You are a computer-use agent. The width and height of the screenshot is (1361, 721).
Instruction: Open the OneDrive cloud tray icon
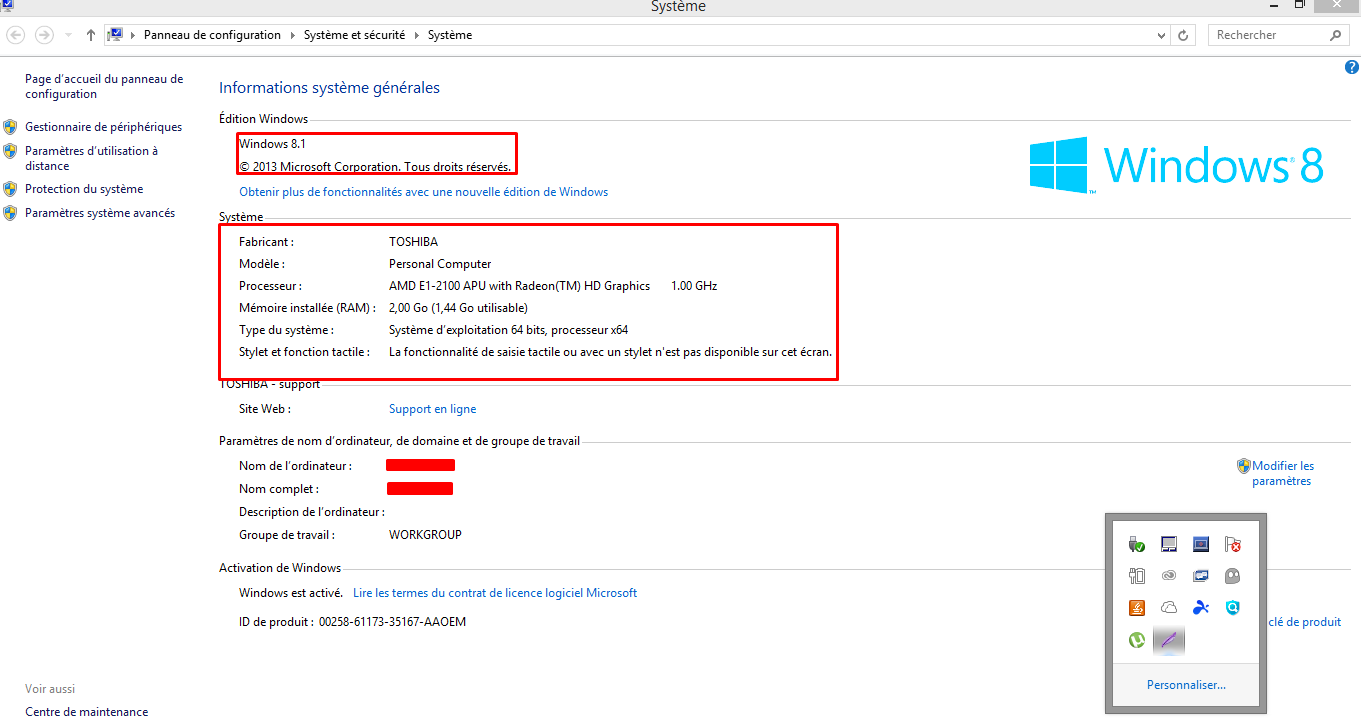click(x=1168, y=608)
